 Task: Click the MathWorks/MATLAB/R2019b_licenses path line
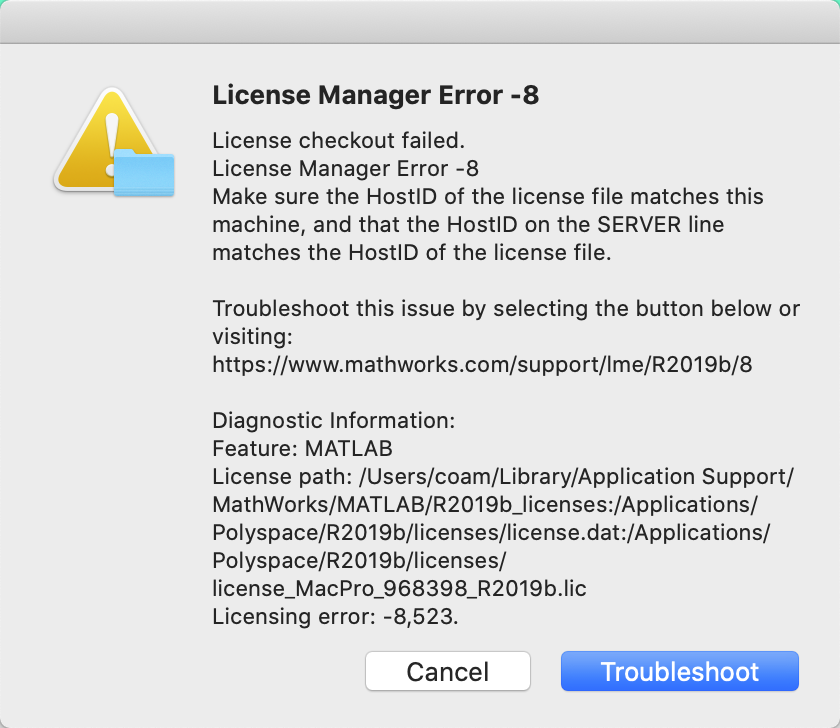tap(485, 505)
